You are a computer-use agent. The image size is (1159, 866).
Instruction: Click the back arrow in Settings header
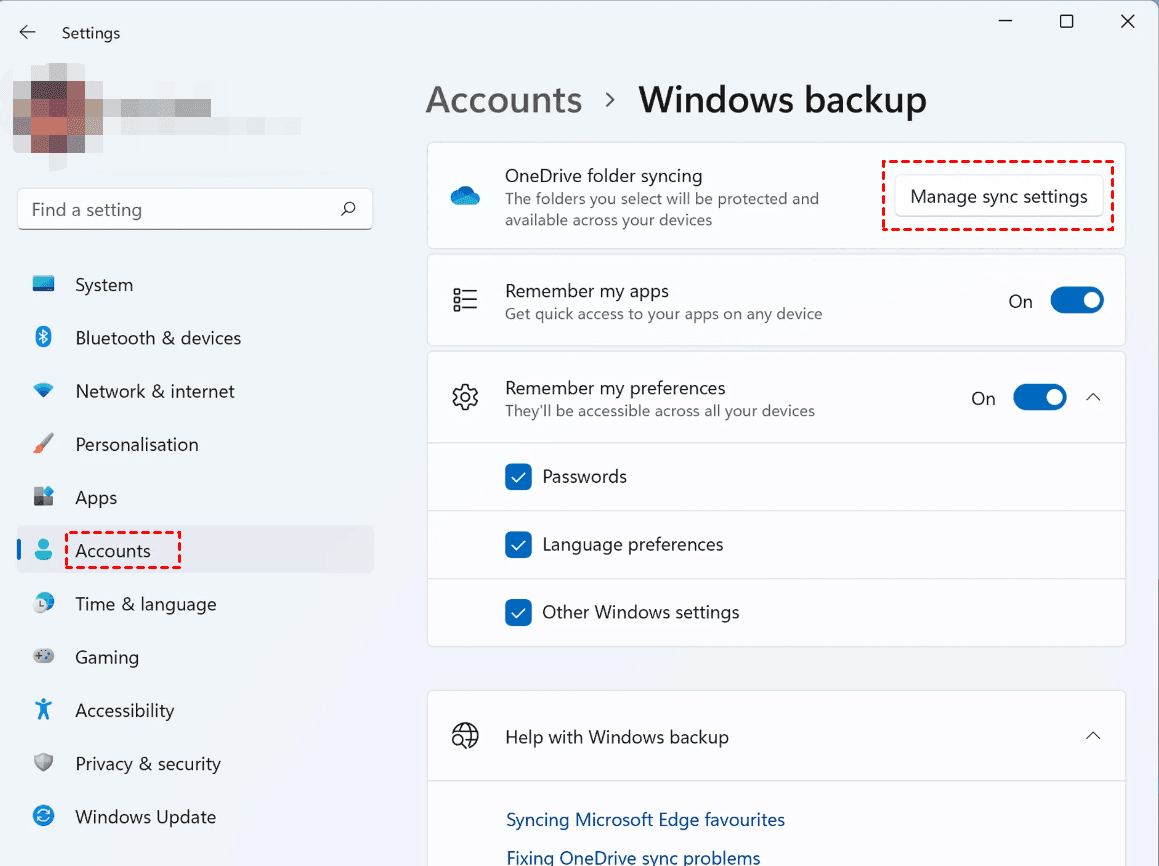click(27, 33)
